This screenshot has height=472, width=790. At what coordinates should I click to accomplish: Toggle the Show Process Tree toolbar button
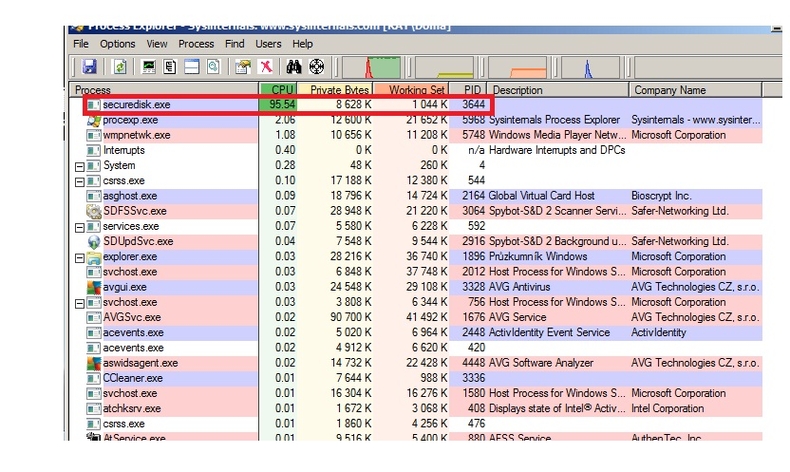(x=170, y=68)
